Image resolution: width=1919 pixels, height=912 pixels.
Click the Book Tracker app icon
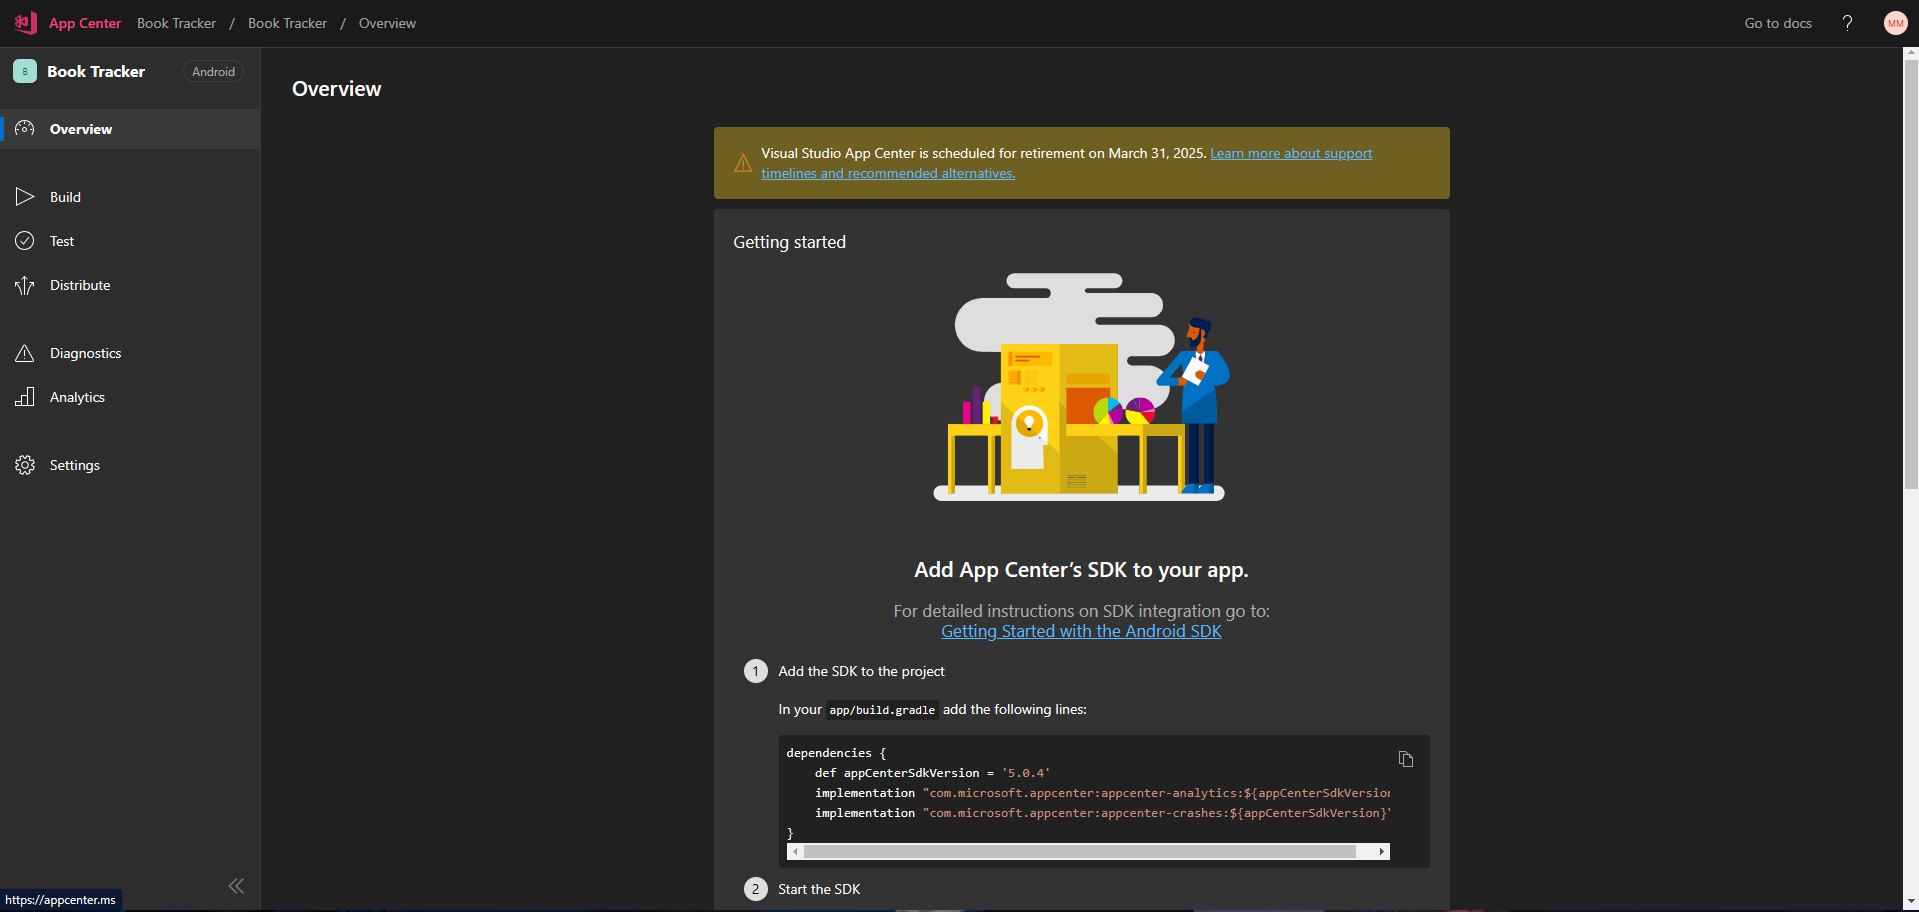coord(25,71)
